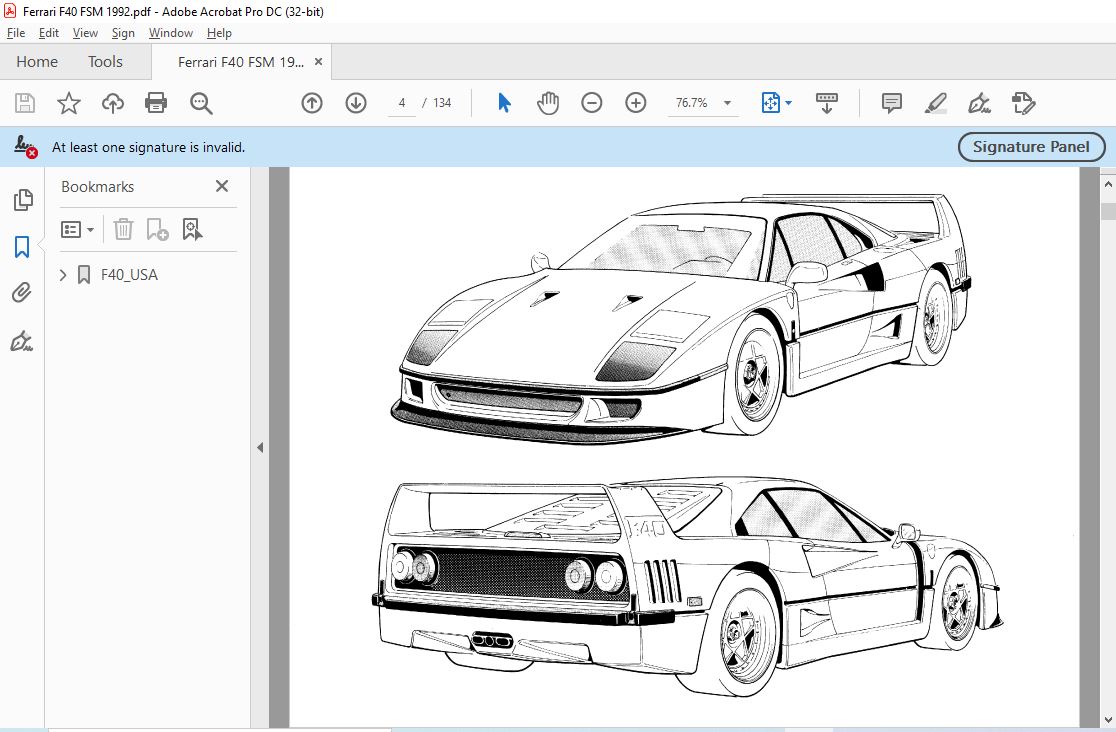
Task: Open the fit page options arrow
Action: click(x=789, y=103)
